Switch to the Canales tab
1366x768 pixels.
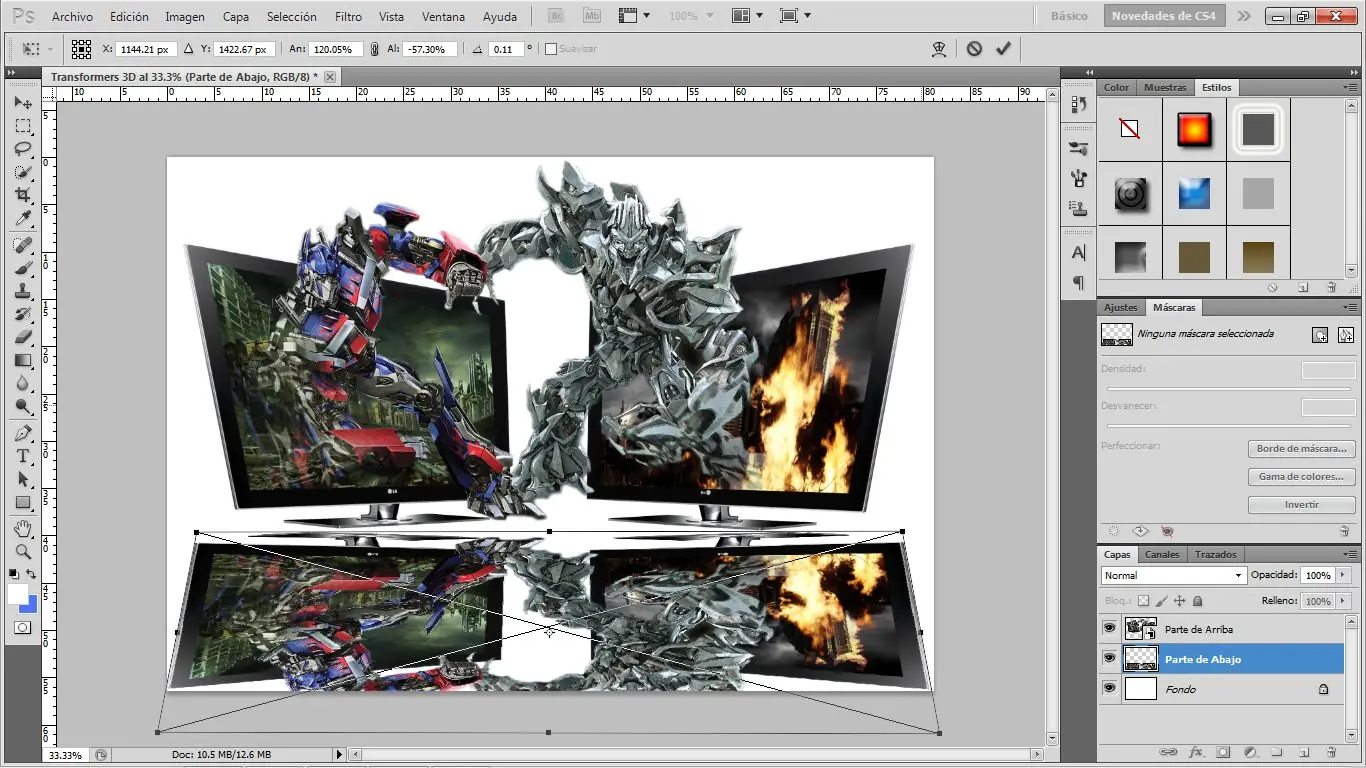pyautogui.click(x=1162, y=554)
